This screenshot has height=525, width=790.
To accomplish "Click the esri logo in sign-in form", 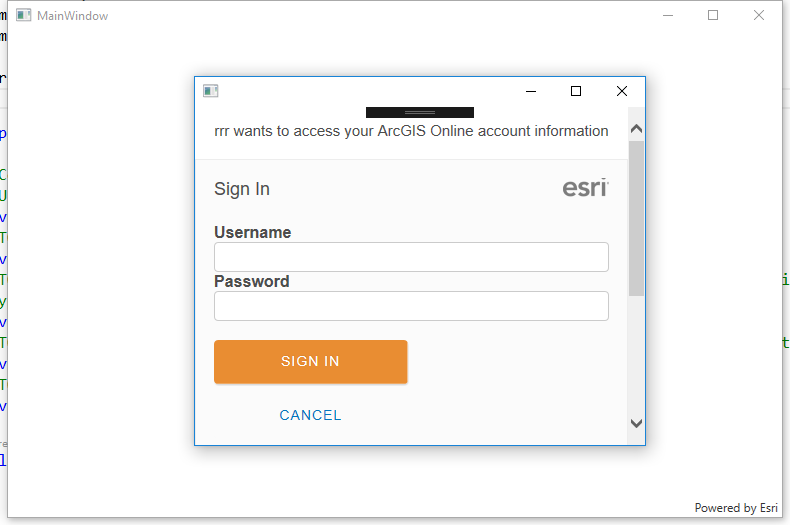I will point(586,187).
